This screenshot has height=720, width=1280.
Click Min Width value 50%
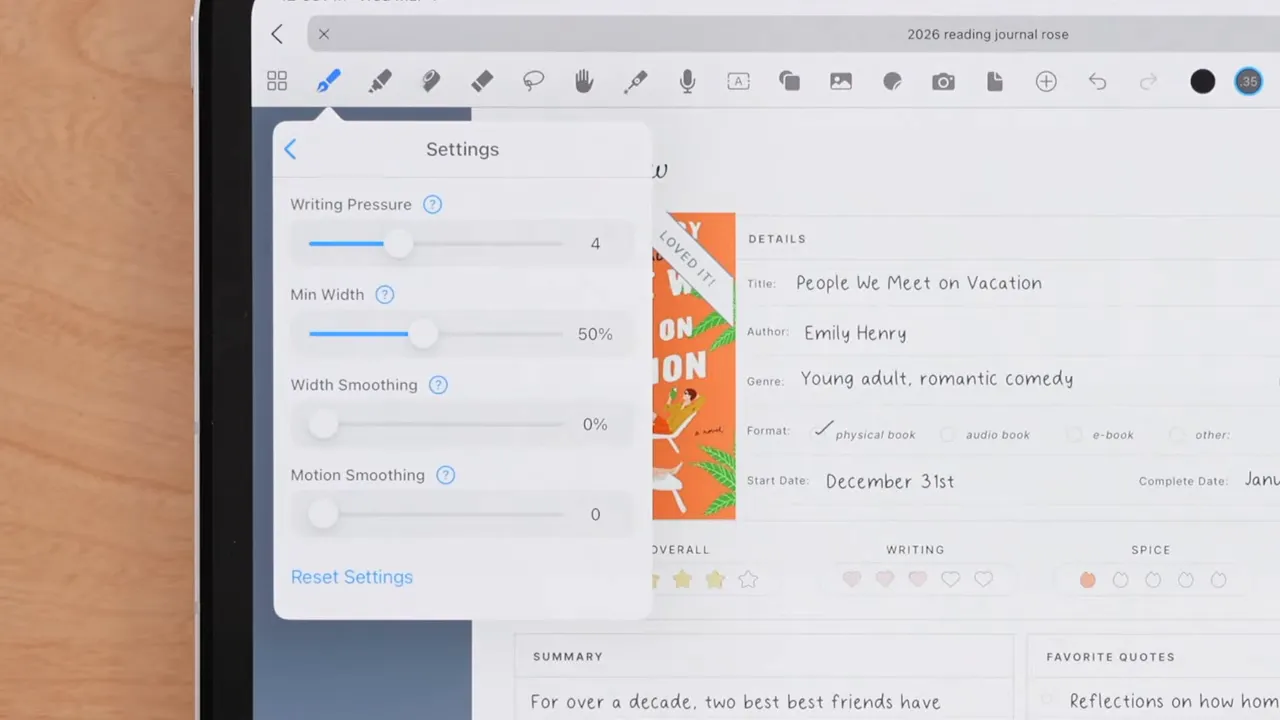[595, 334]
